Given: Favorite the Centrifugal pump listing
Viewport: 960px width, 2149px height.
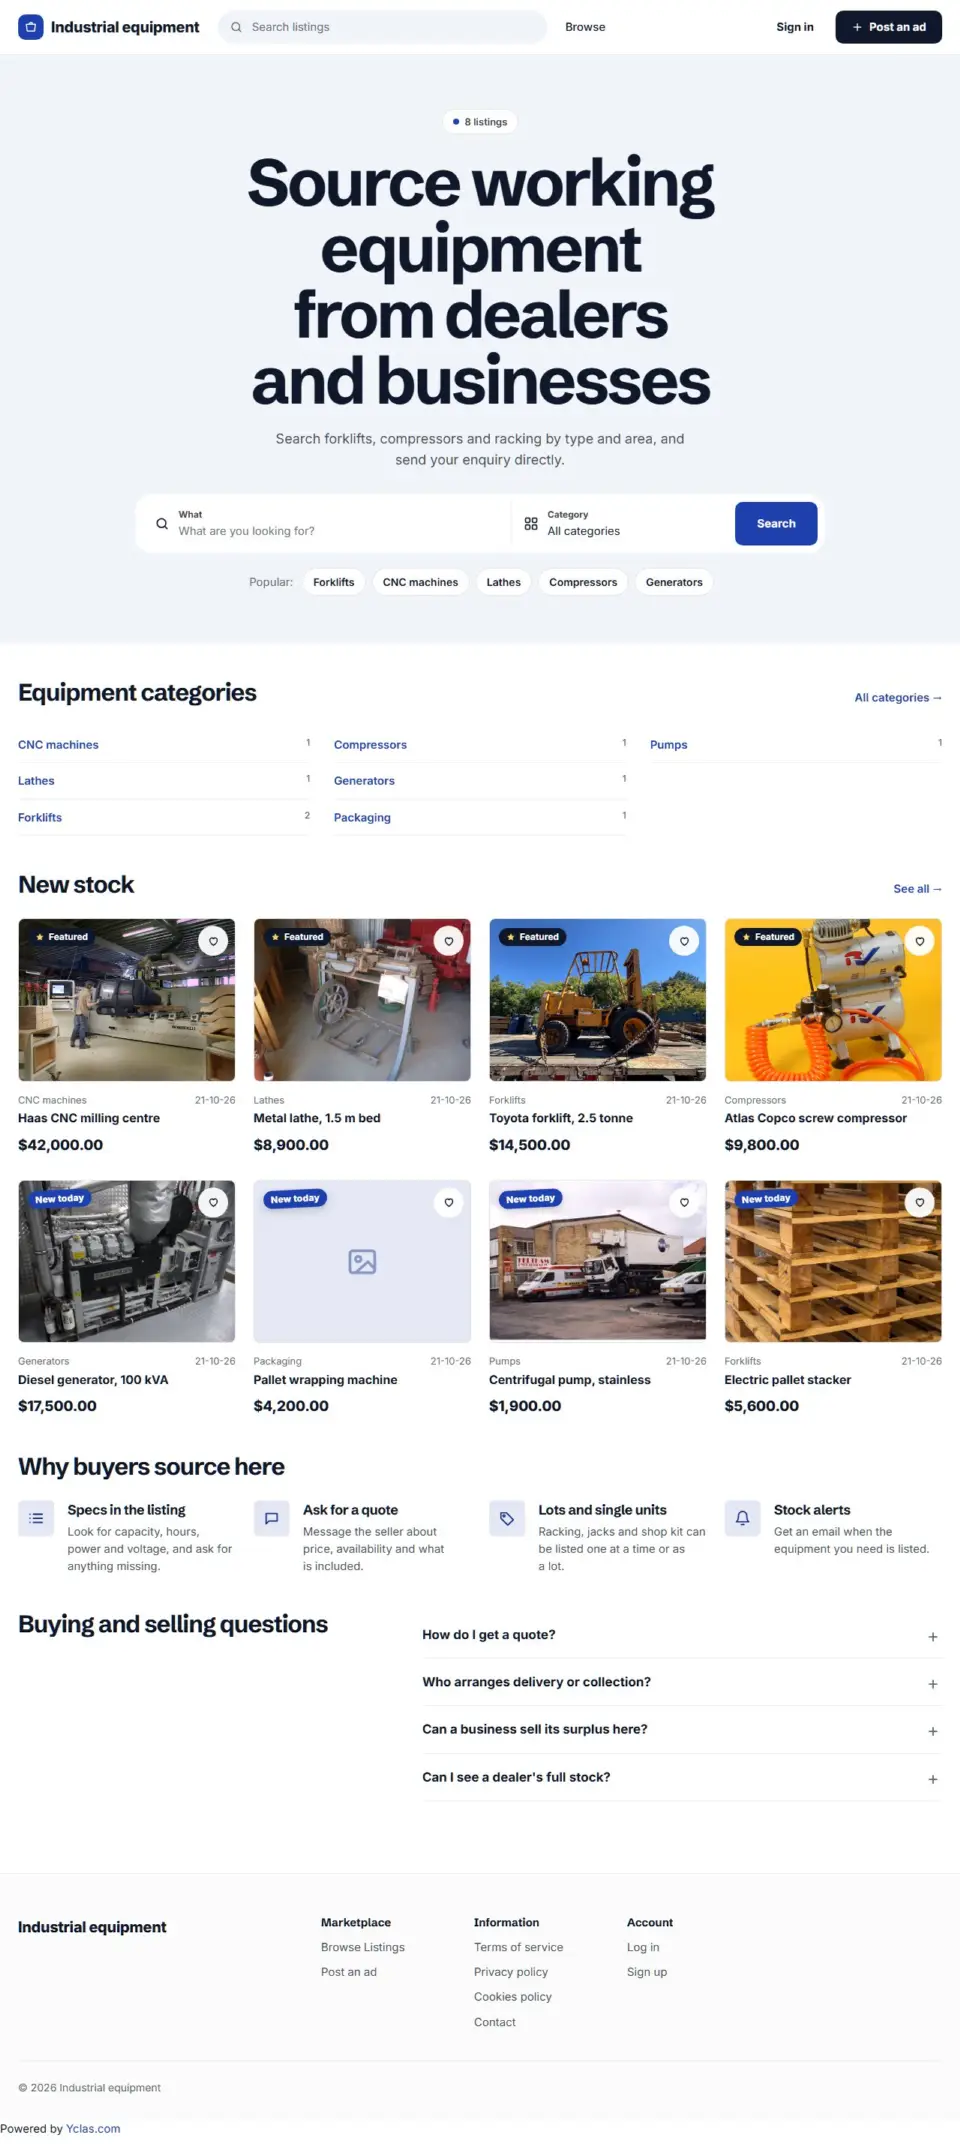Looking at the screenshot, I should [684, 1202].
